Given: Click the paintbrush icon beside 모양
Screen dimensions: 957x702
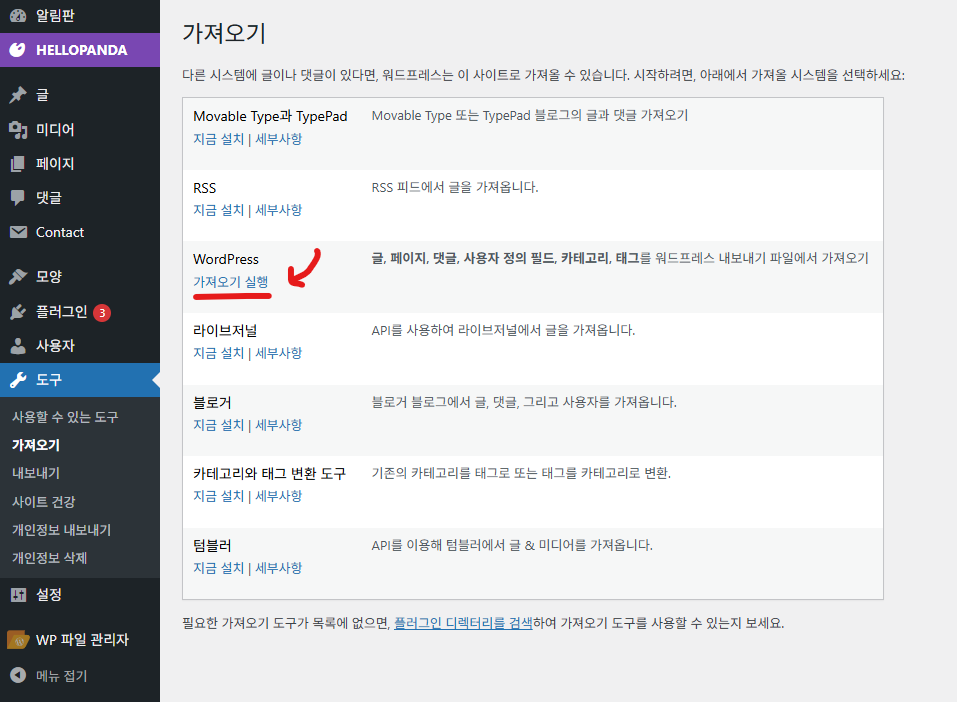Looking at the screenshot, I should tap(18, 277).
